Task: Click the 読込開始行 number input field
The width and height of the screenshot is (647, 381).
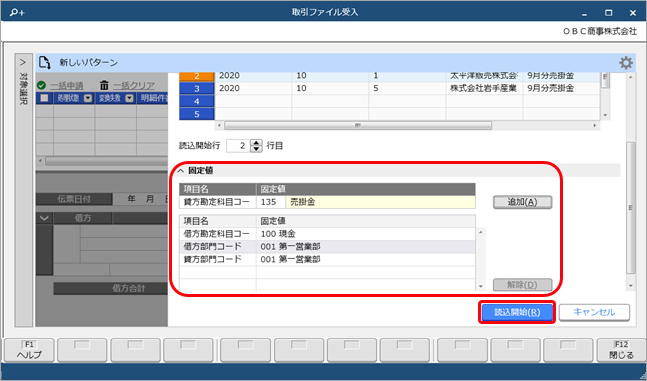Action: coord(238,146)
